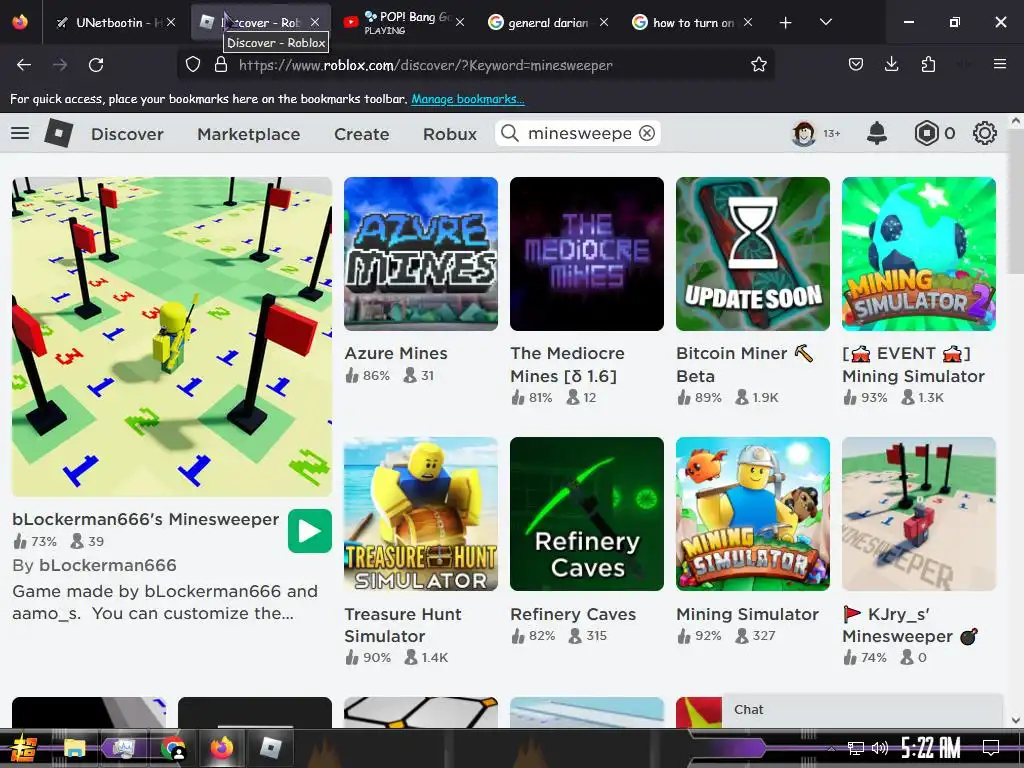Viewport: 1024px width, 768px height.
Task: Open a new browser tab
Action: tap(785, 23)
